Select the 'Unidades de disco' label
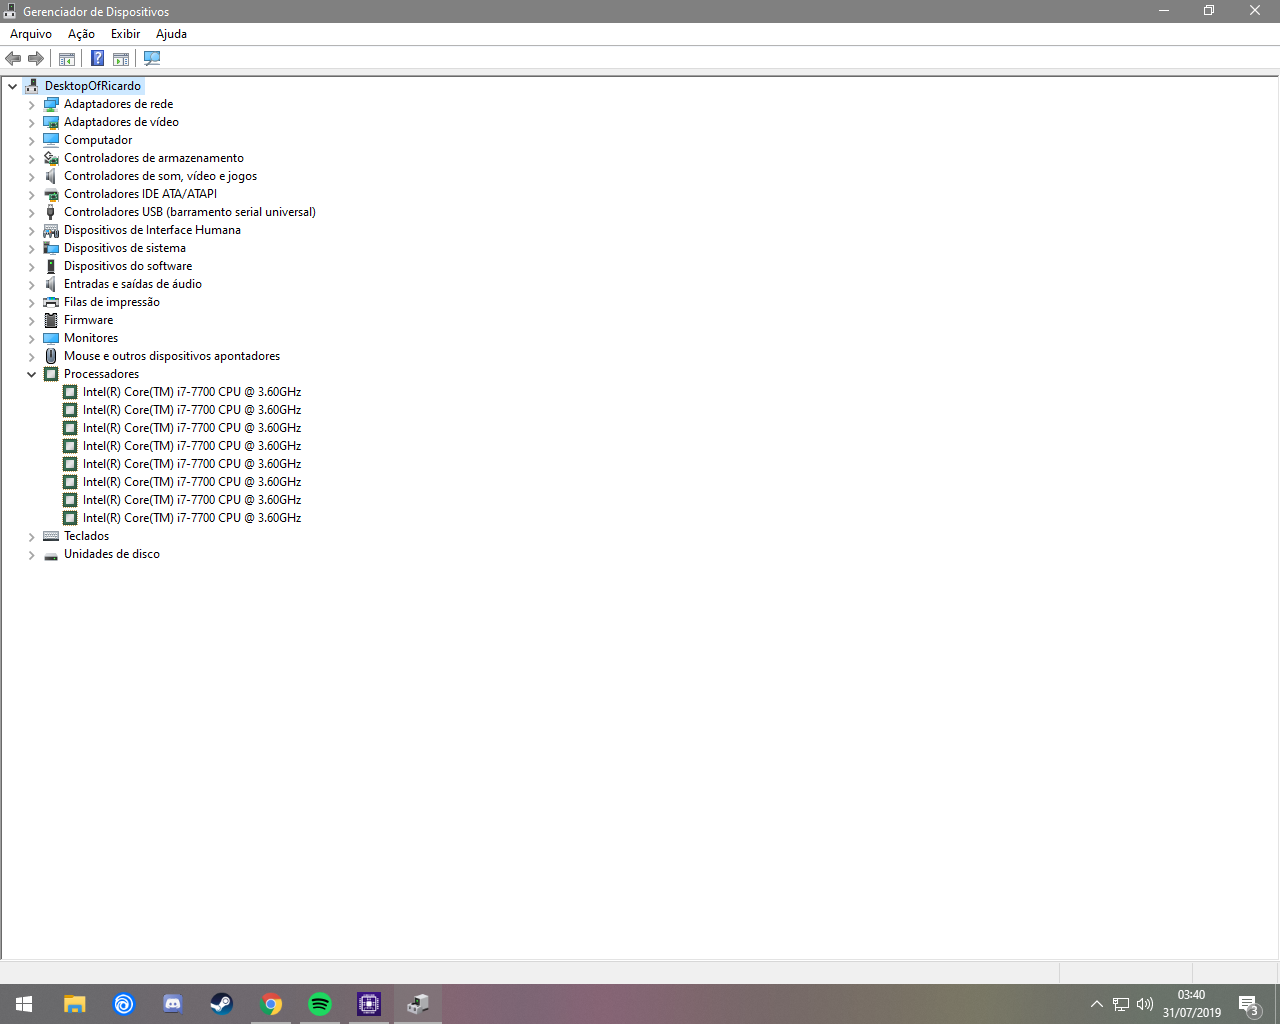The image size is (1280, 1024). click(112, 554)
